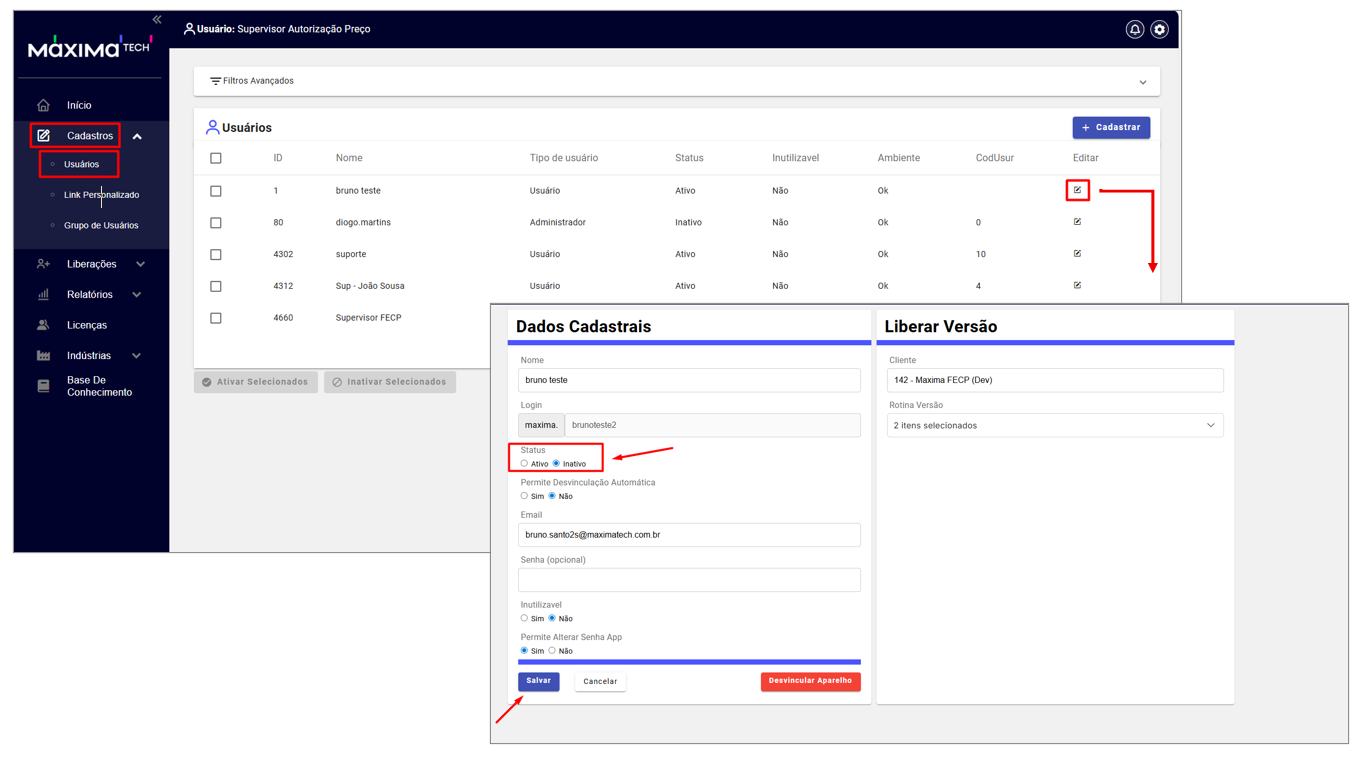Image resolution: width=1361 pixels, height=757 pixels.
Task: Click the notifications bell icon
Action: click(1134, 30)
